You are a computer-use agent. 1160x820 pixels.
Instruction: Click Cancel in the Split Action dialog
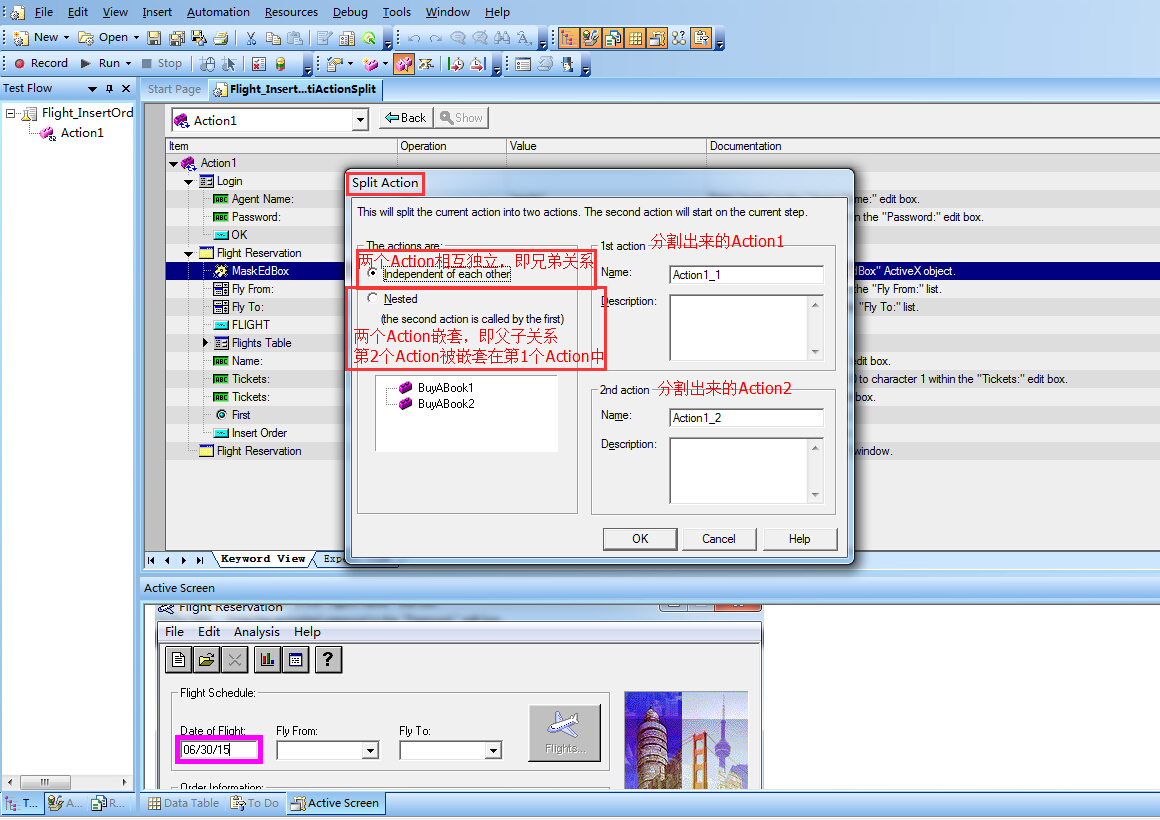(x=718, y=539)
